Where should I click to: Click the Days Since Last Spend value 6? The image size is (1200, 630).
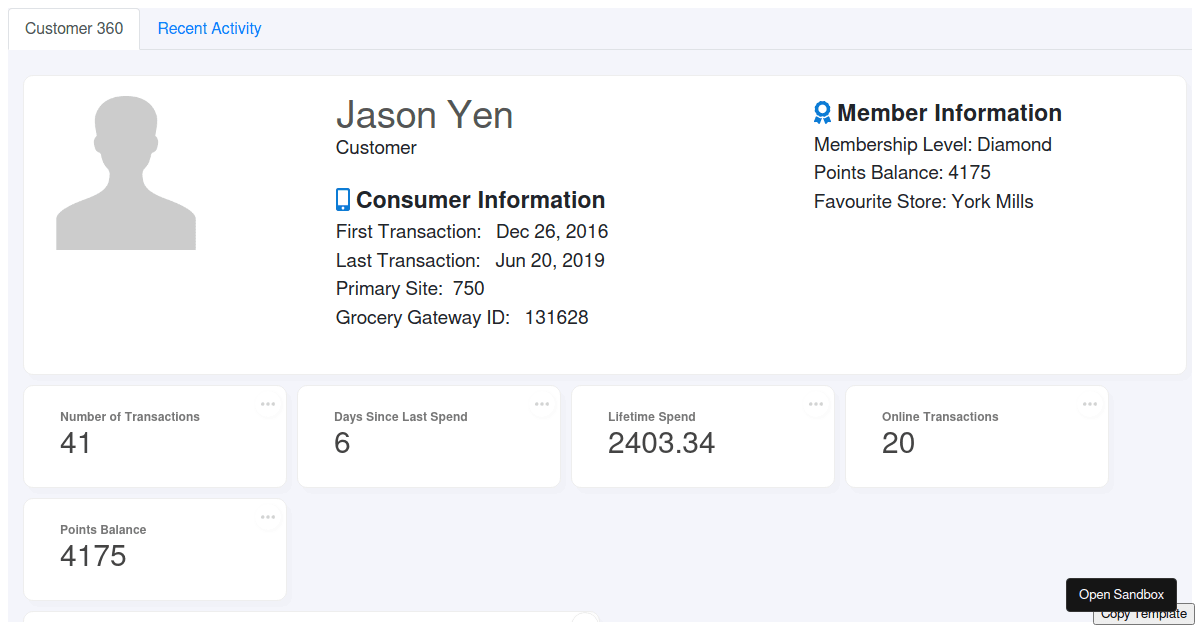point(342,443)
